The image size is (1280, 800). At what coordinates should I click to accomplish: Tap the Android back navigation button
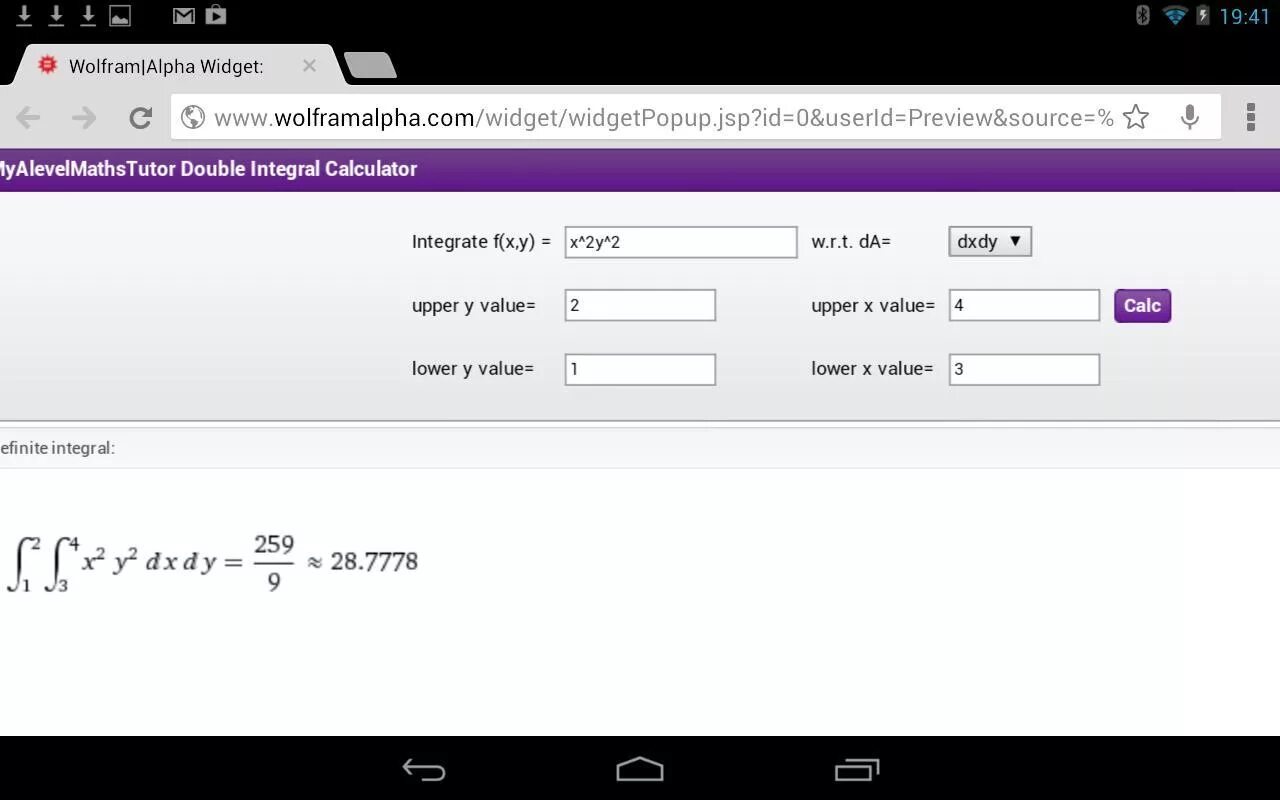click(x=424, y=769)
